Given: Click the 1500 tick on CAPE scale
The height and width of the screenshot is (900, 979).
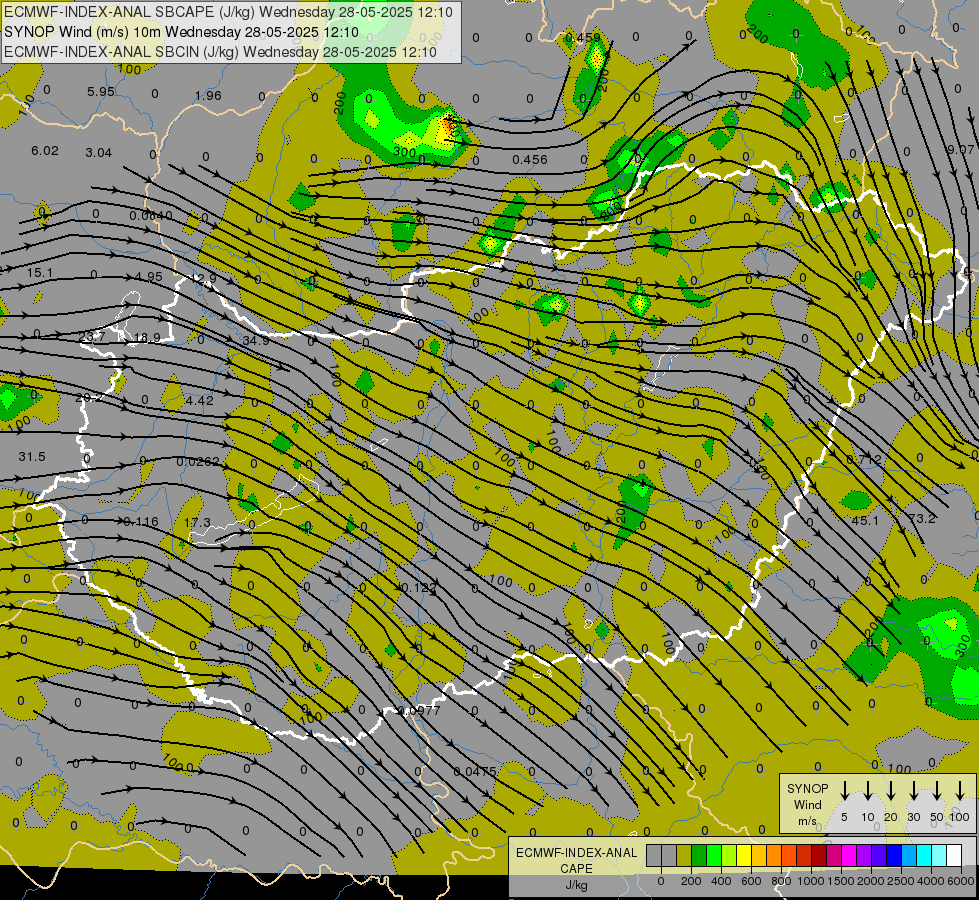Looking at the screenshot, I should click(x=841, y=881).
